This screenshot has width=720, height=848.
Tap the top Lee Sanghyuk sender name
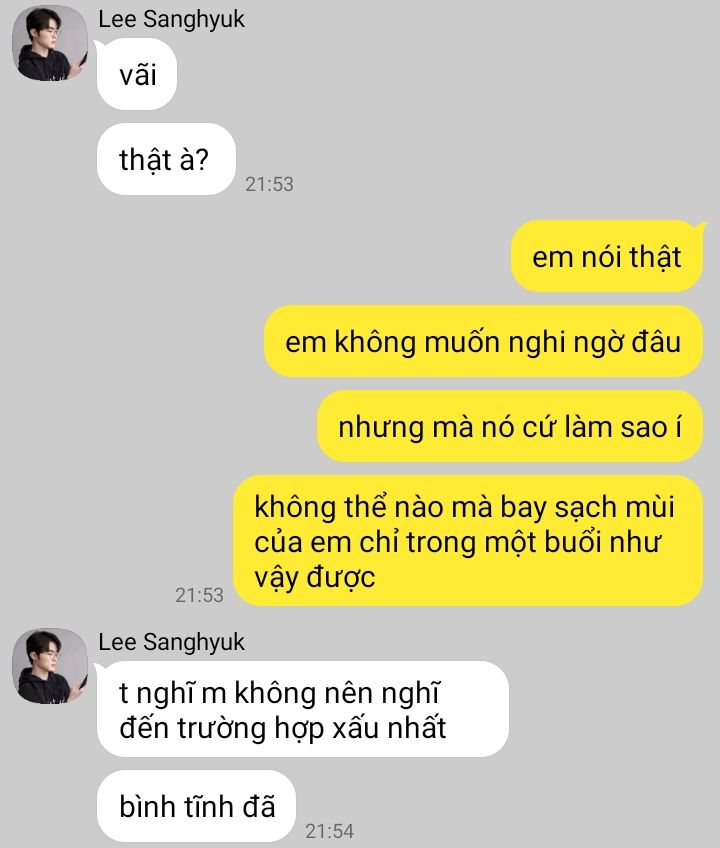point(171,19)
